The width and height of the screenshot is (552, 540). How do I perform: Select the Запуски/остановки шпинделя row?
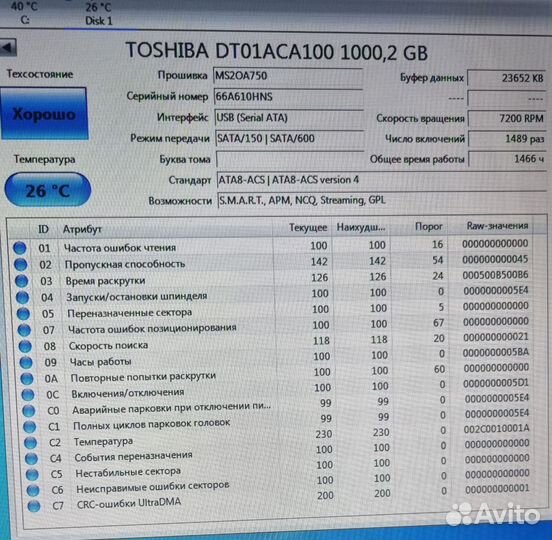click(273, 295)
